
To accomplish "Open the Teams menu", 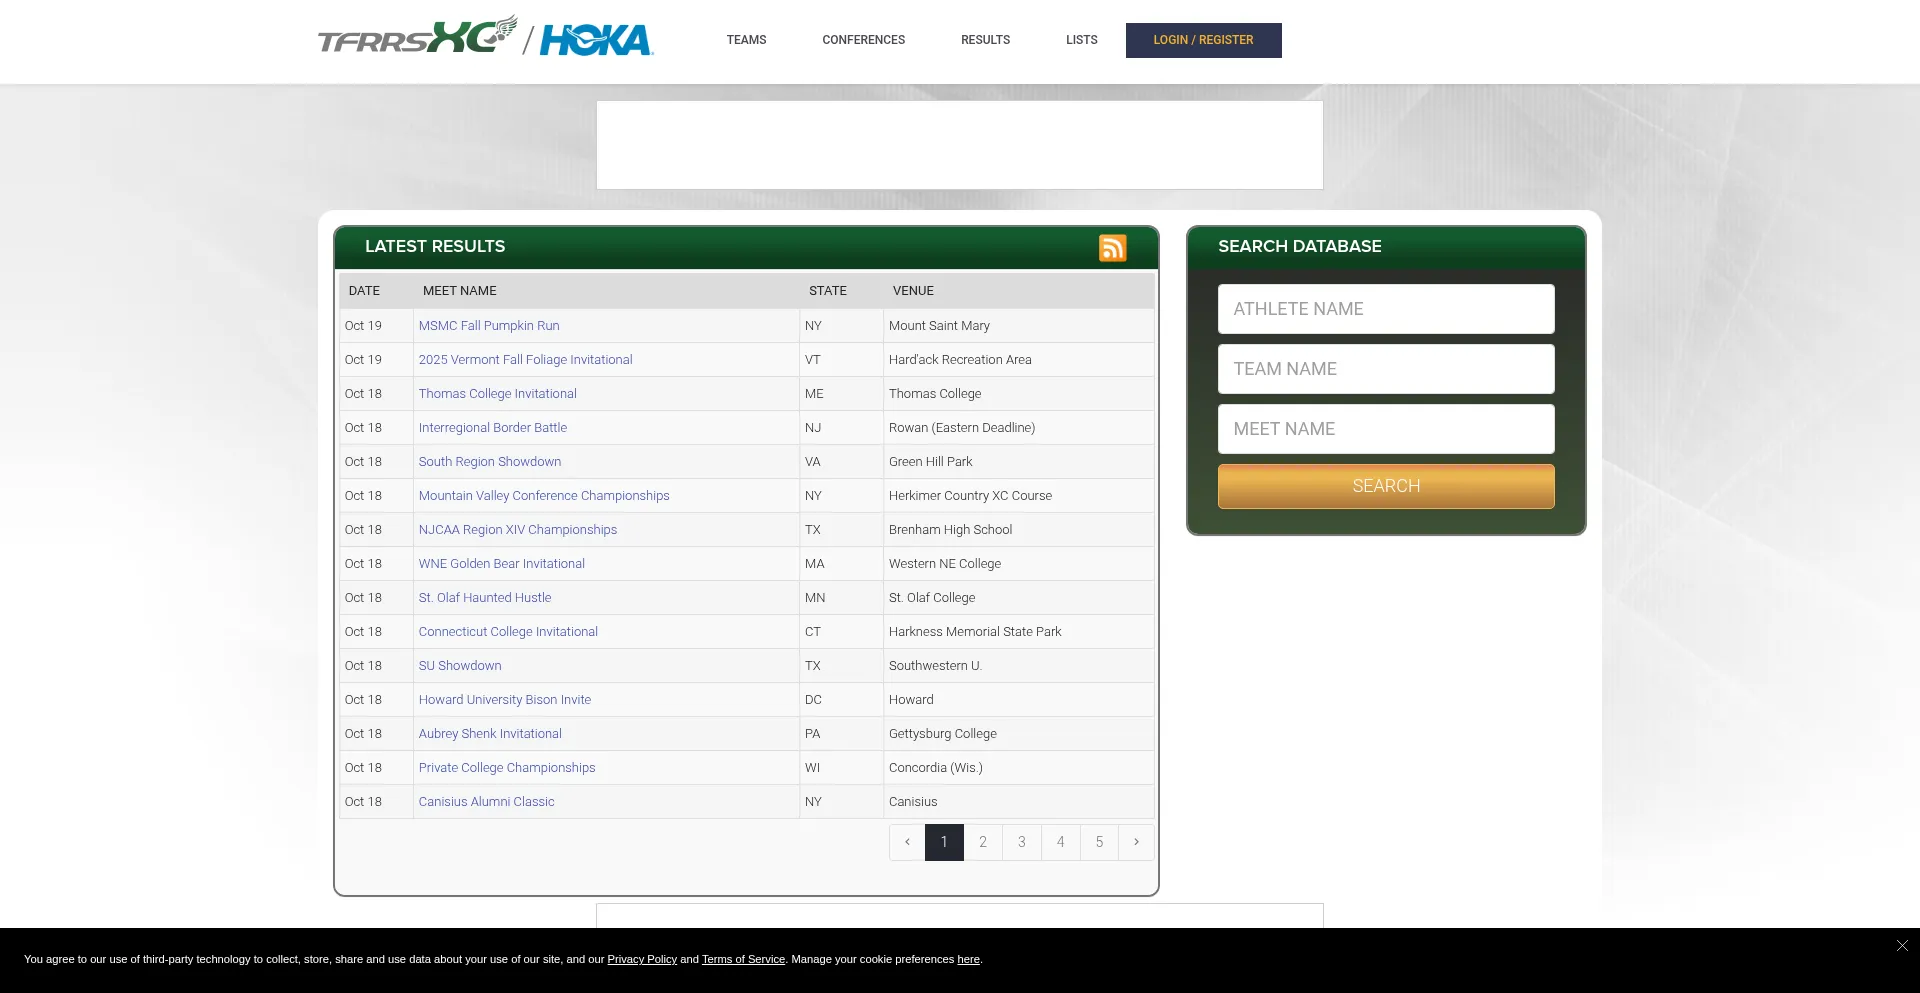I will [746, 40].
